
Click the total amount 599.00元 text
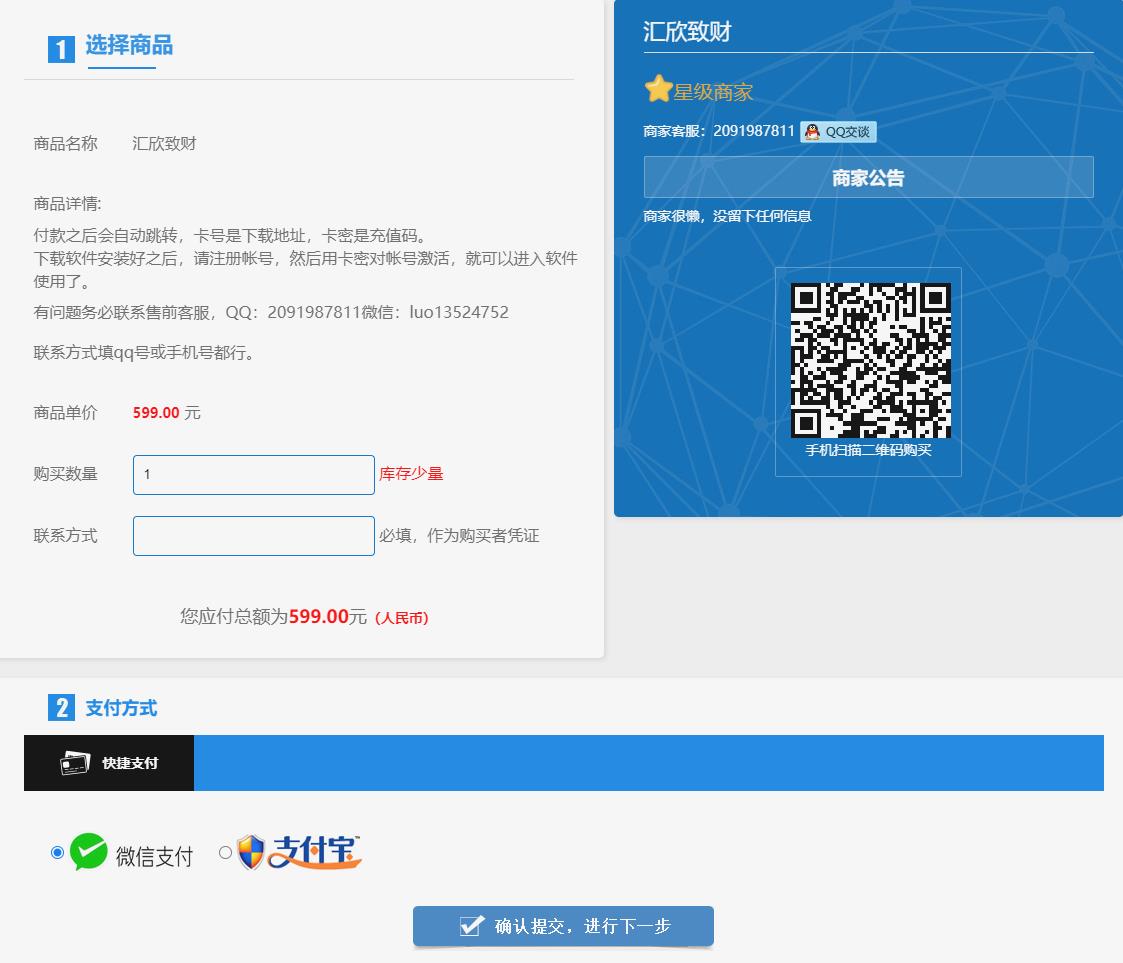[327, 616]
